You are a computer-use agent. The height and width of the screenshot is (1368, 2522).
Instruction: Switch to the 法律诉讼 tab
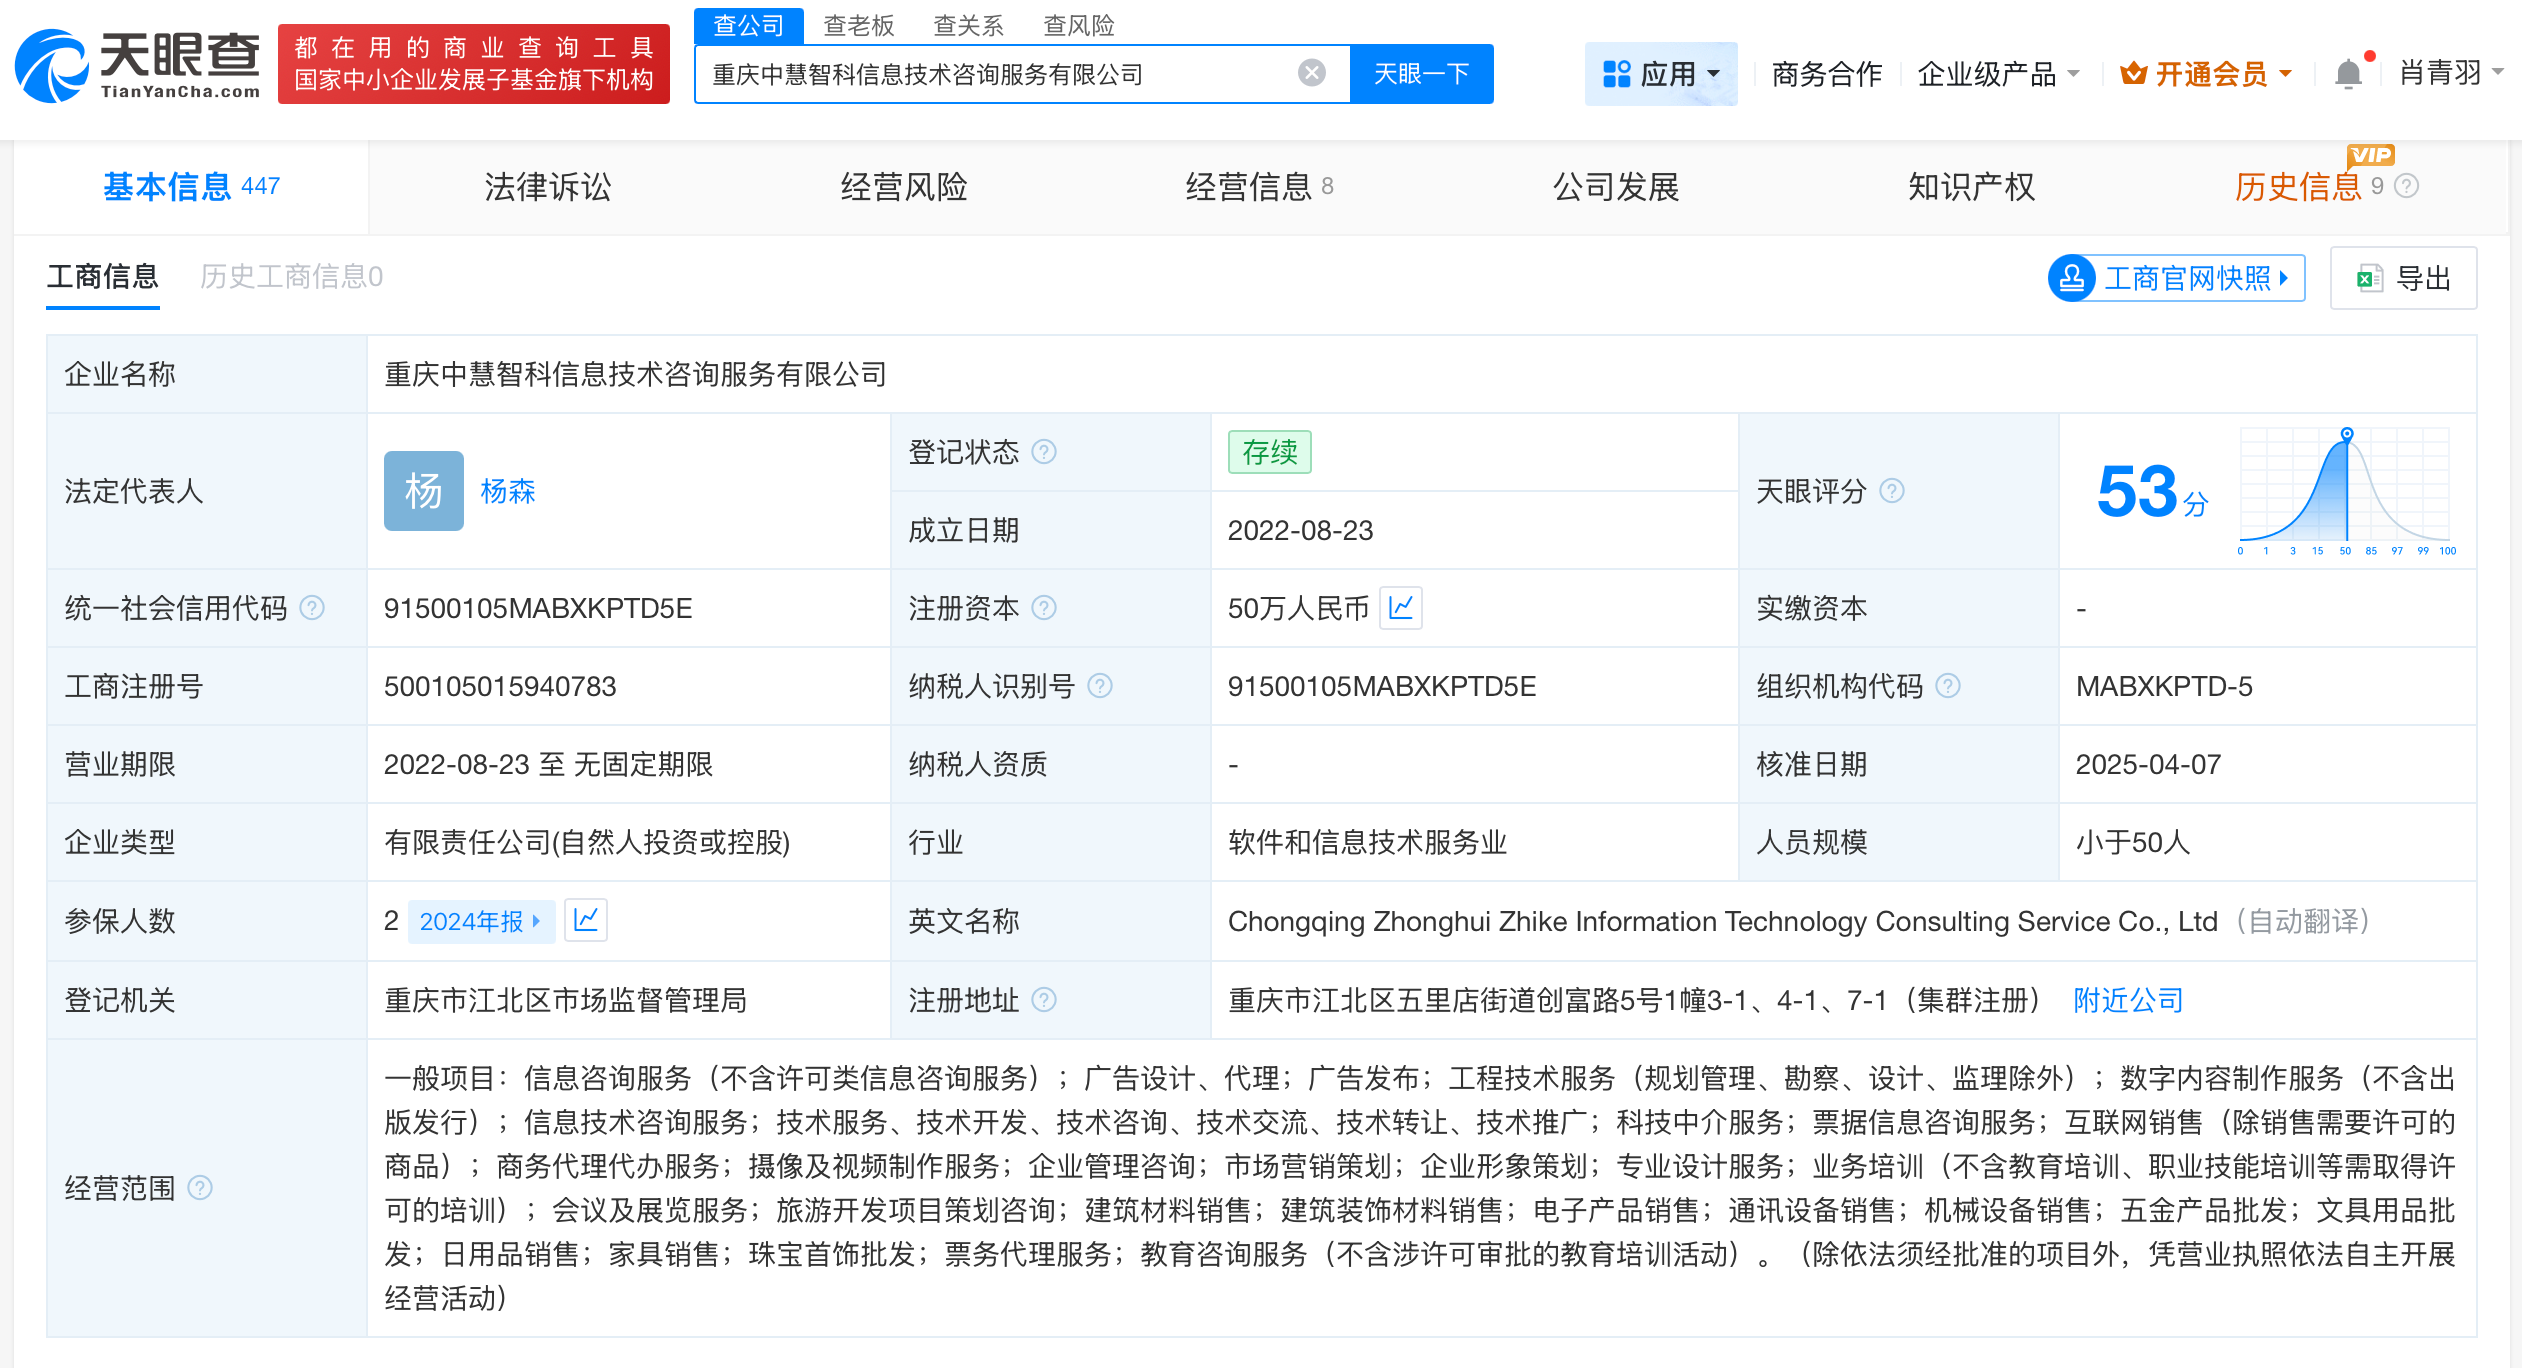(546, 186)
